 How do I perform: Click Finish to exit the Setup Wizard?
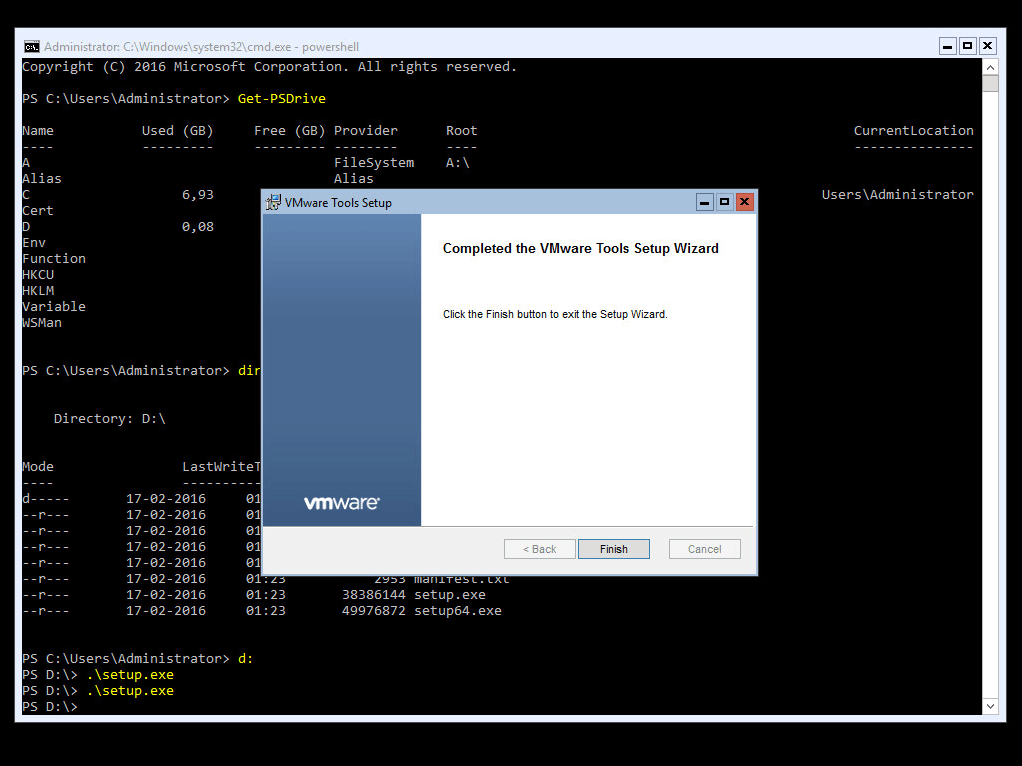pyautogui.click(x=613, y=549)
